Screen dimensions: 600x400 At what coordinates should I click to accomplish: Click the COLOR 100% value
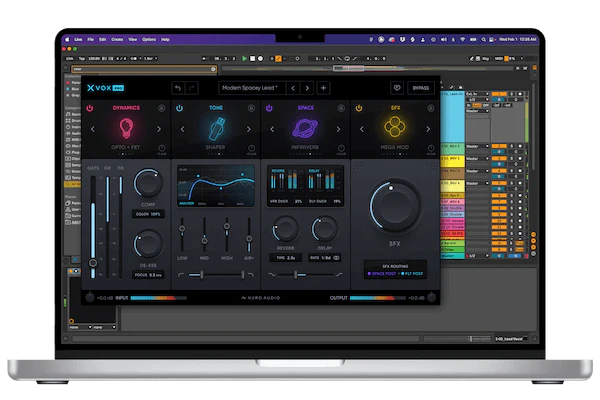[x=148, y=214]
